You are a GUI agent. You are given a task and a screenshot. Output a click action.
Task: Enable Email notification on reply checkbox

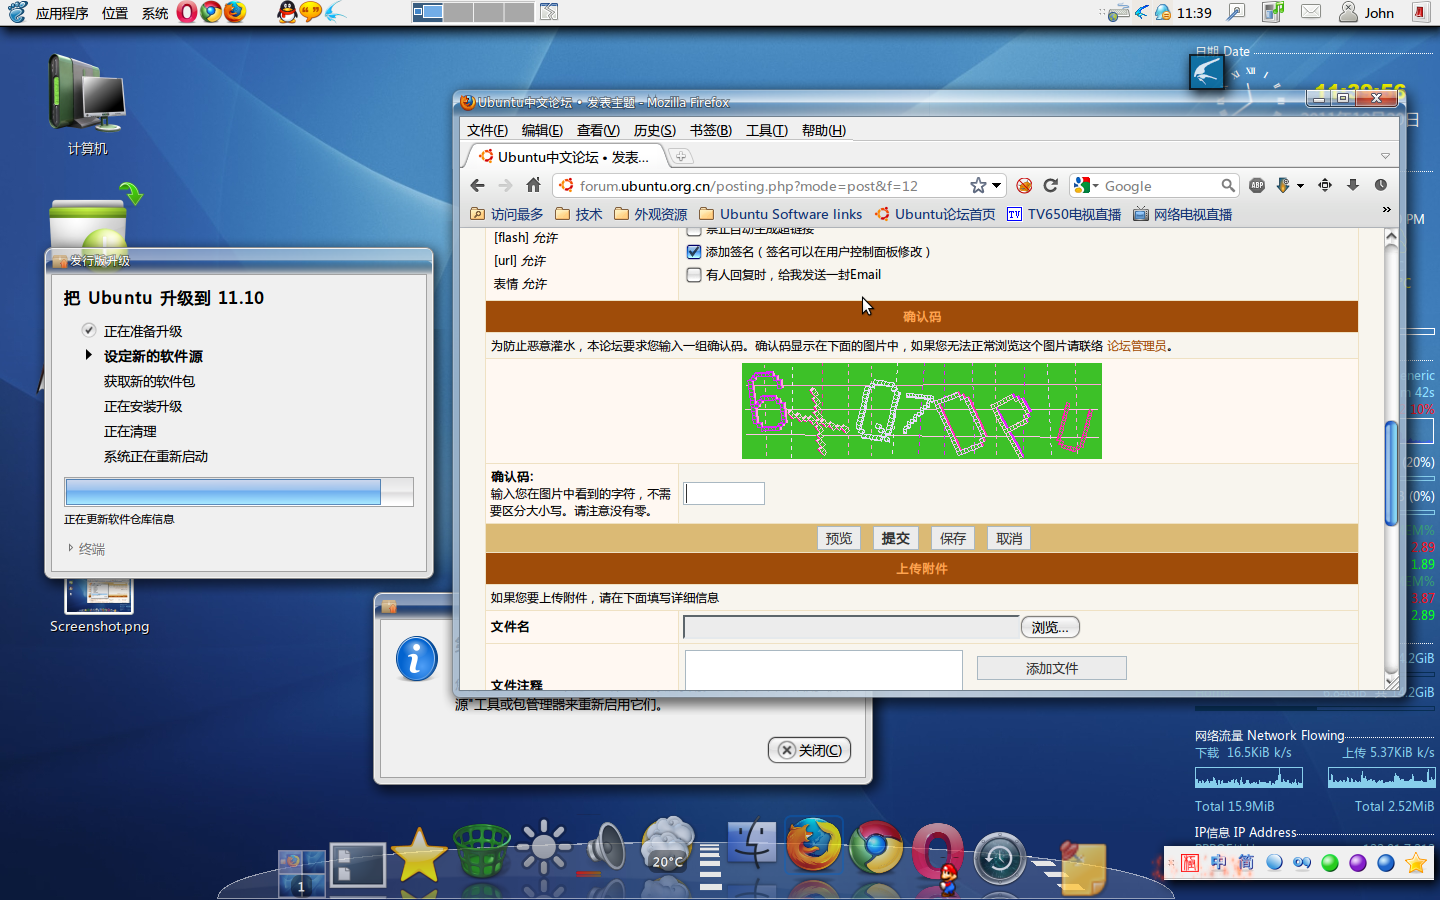point(694,275)
